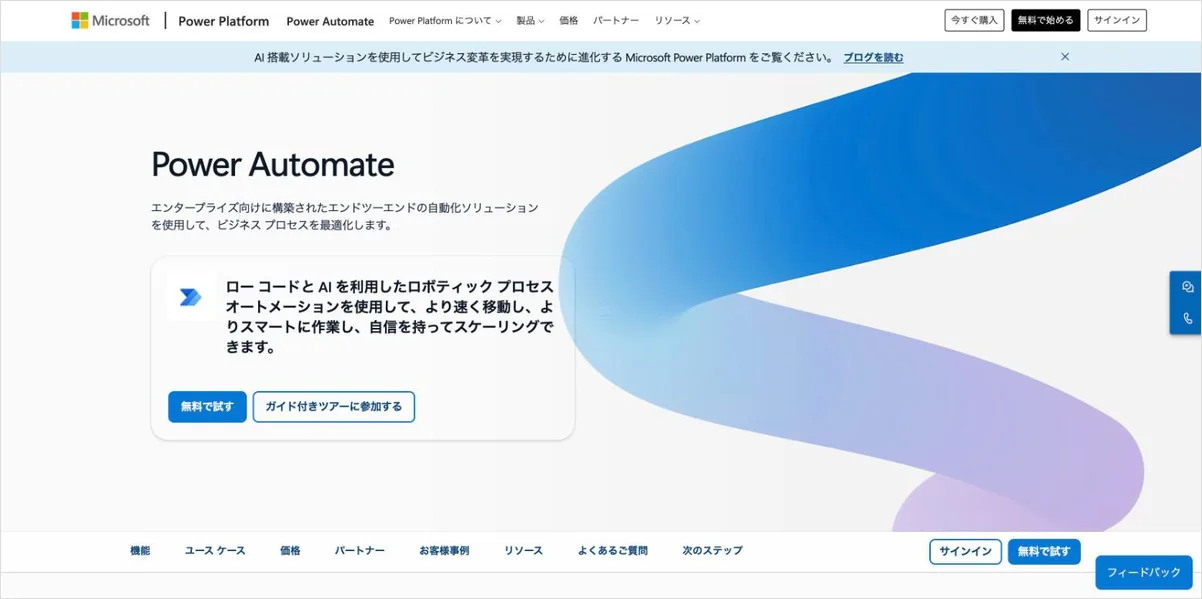Image resolution: width=1202 pixels, height=599 pixels.
Task: Expand the 製品 menu
Action: [x=530, y=21]
